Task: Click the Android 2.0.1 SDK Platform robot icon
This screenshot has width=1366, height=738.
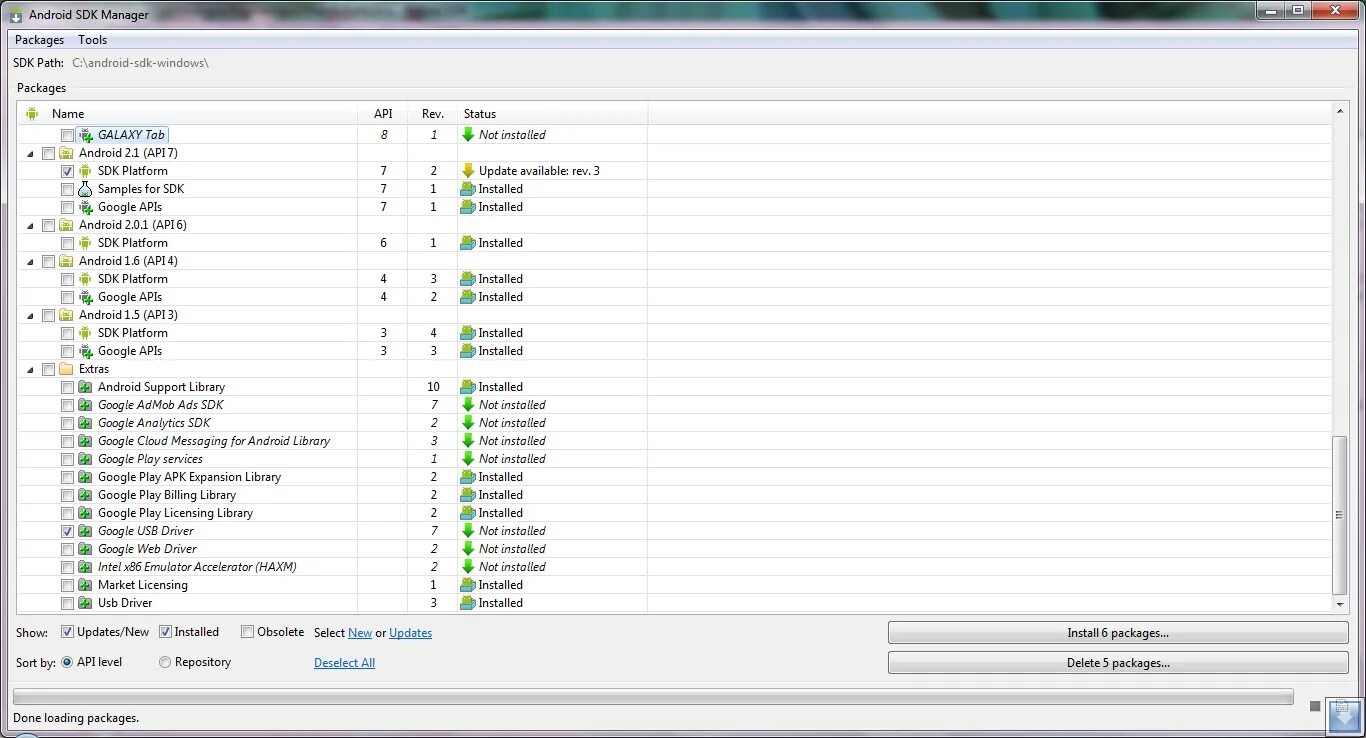Action: point(86,243)
